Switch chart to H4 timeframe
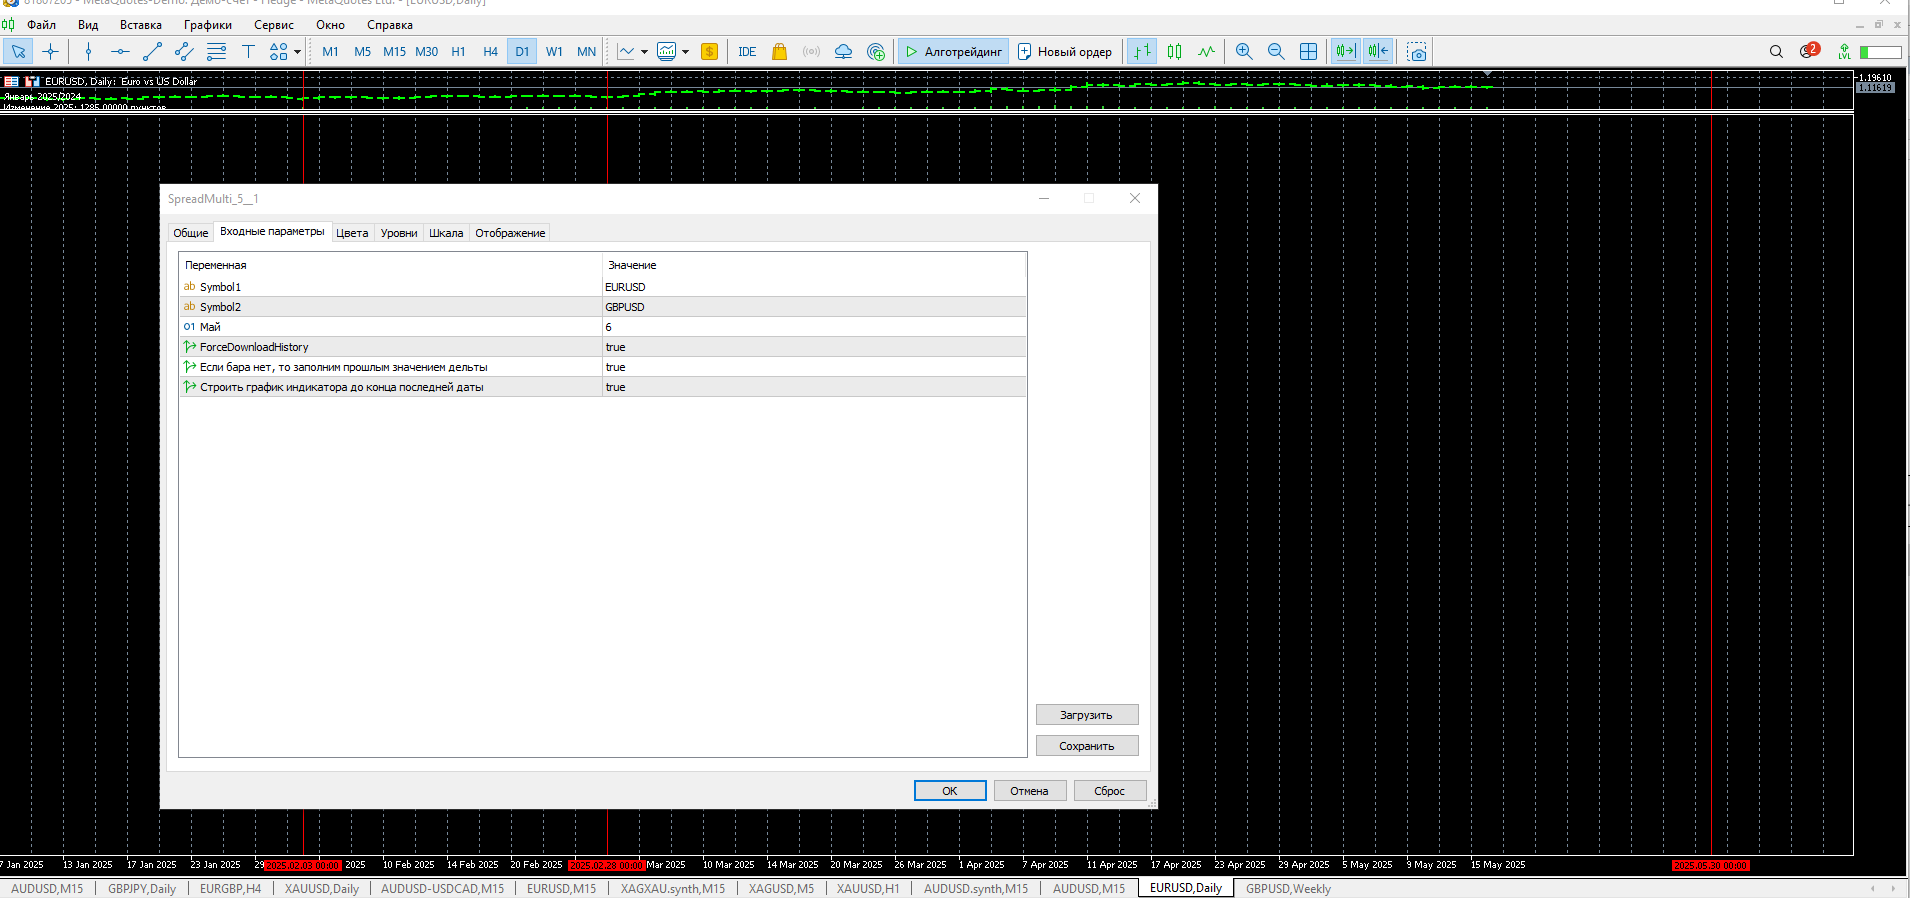 490,52
